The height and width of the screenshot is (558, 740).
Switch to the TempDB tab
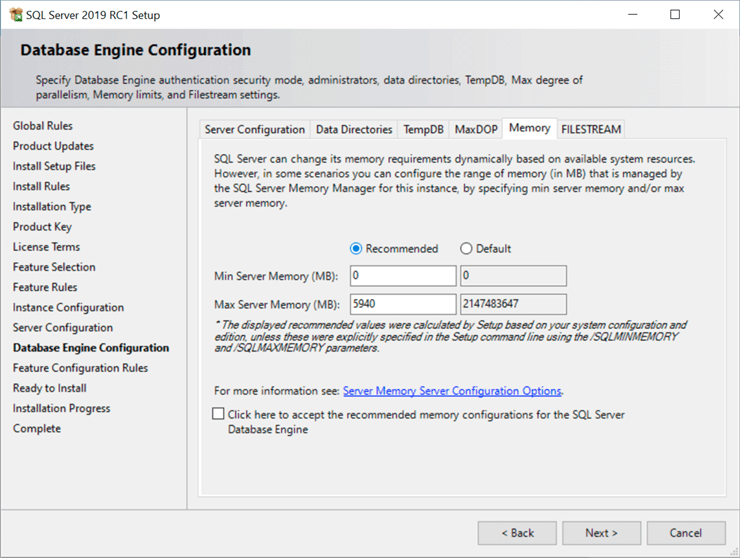coord(423,130)
